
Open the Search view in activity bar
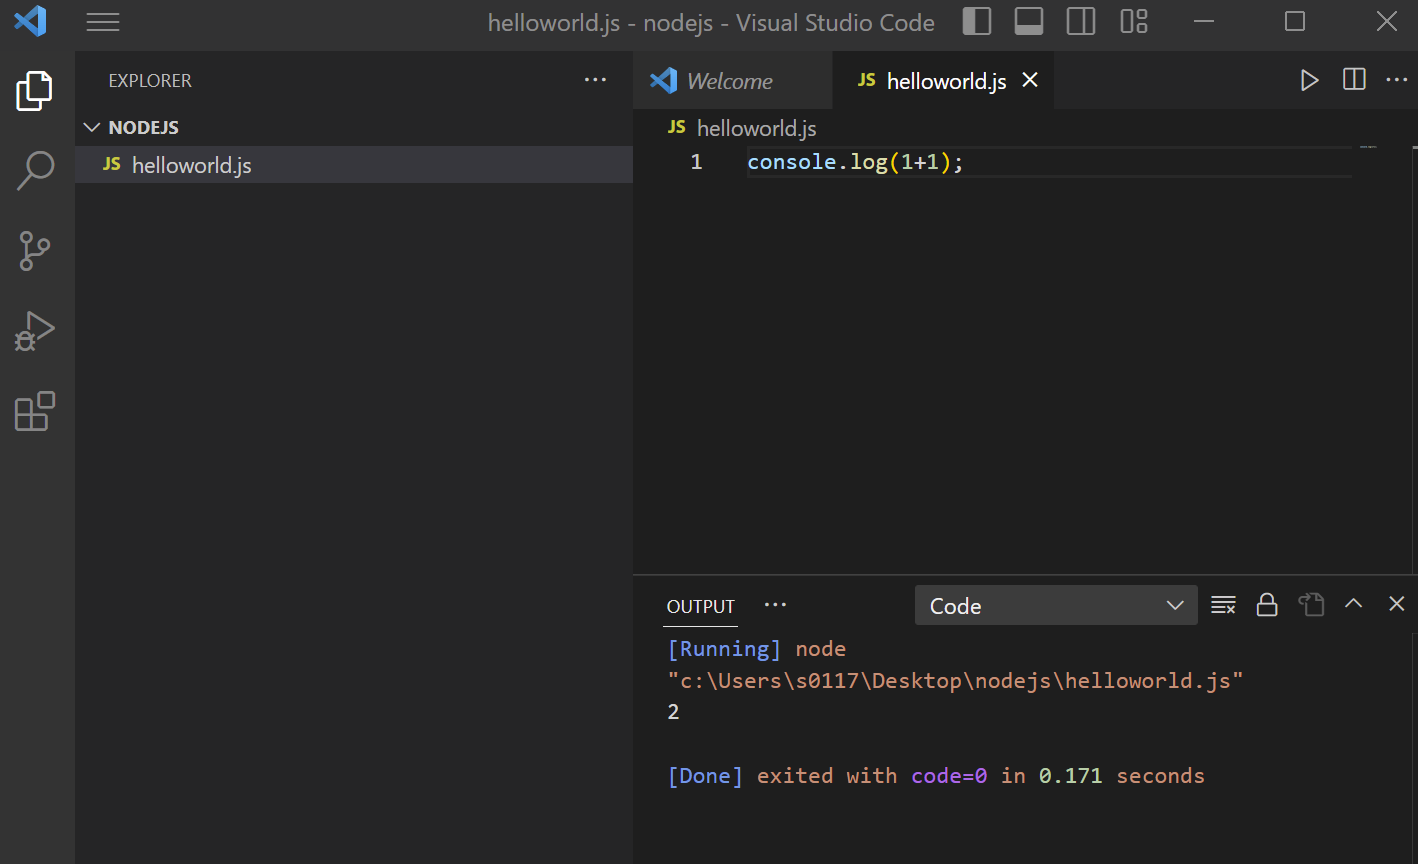35,171
